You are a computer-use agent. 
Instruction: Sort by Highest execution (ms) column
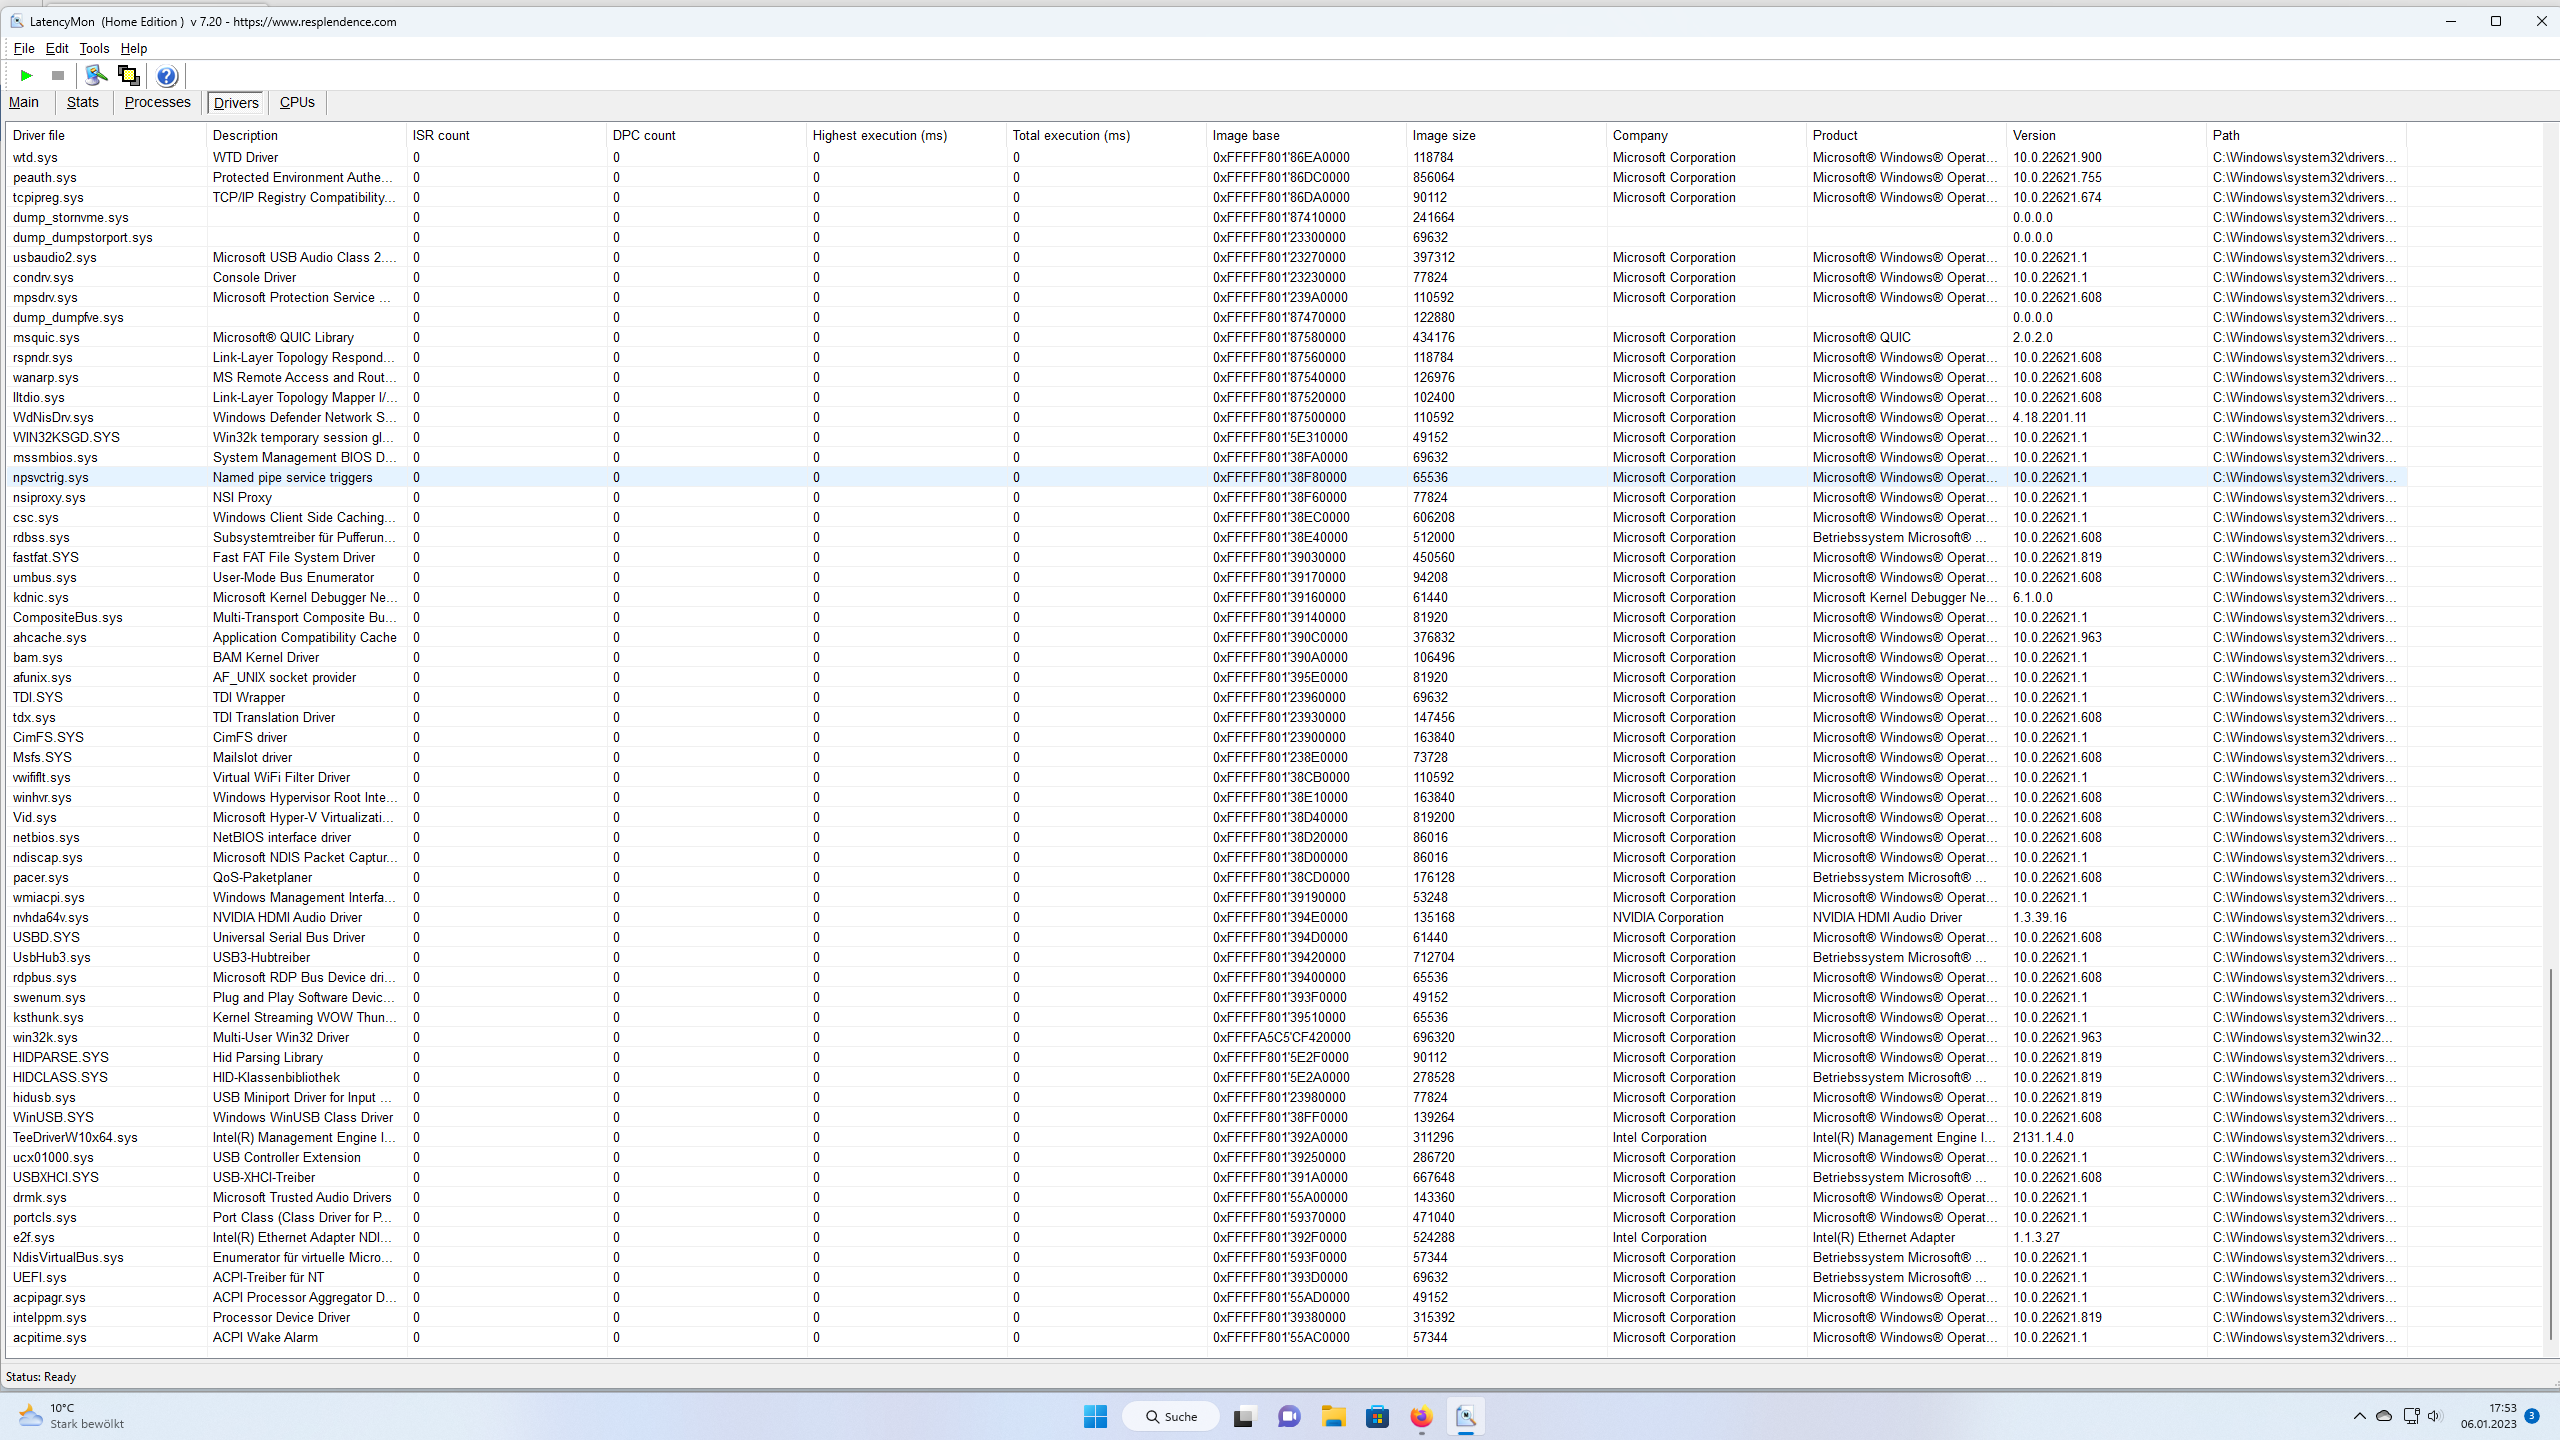pos(879,135)
